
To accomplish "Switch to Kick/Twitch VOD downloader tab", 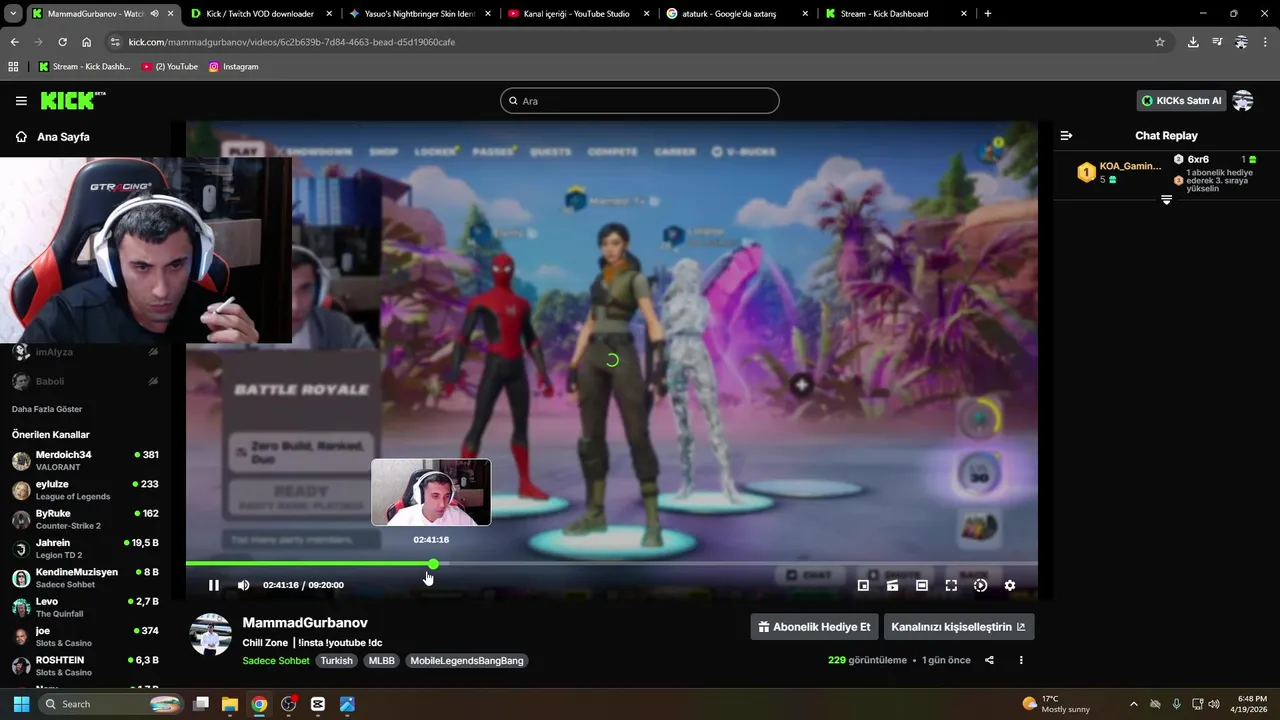I will click(260, 14).
